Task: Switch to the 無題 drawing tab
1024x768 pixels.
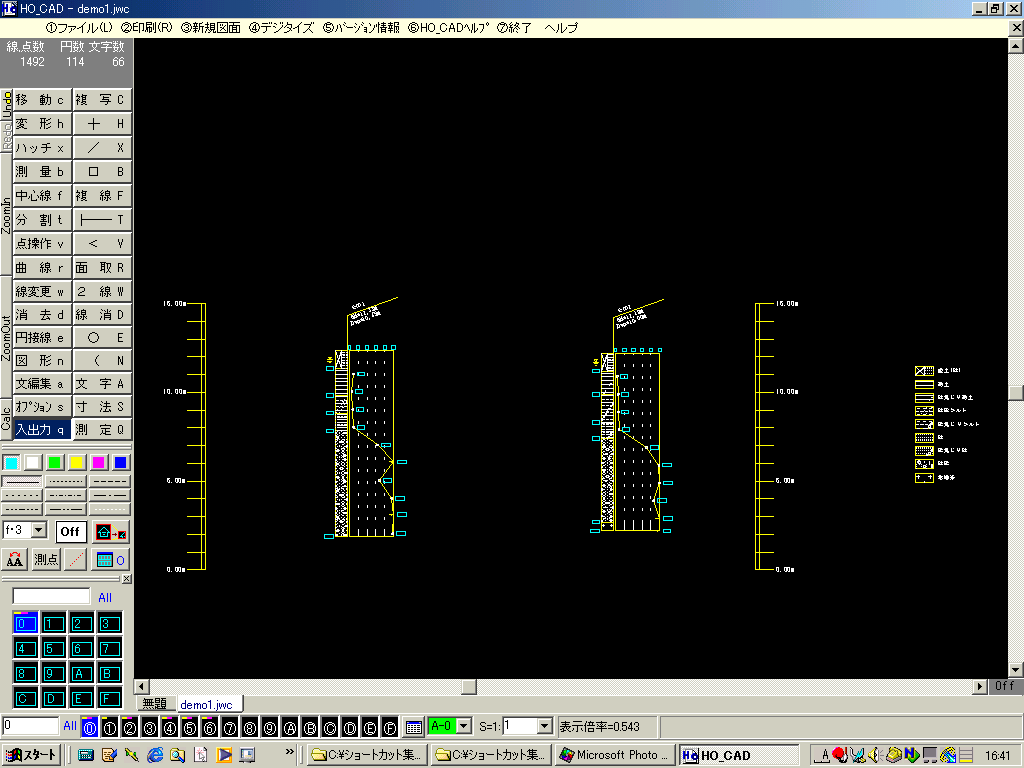Action: click(155, 705)
